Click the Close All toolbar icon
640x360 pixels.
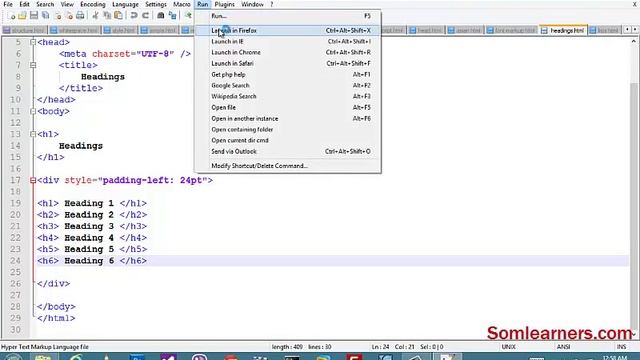pos(69,16)
